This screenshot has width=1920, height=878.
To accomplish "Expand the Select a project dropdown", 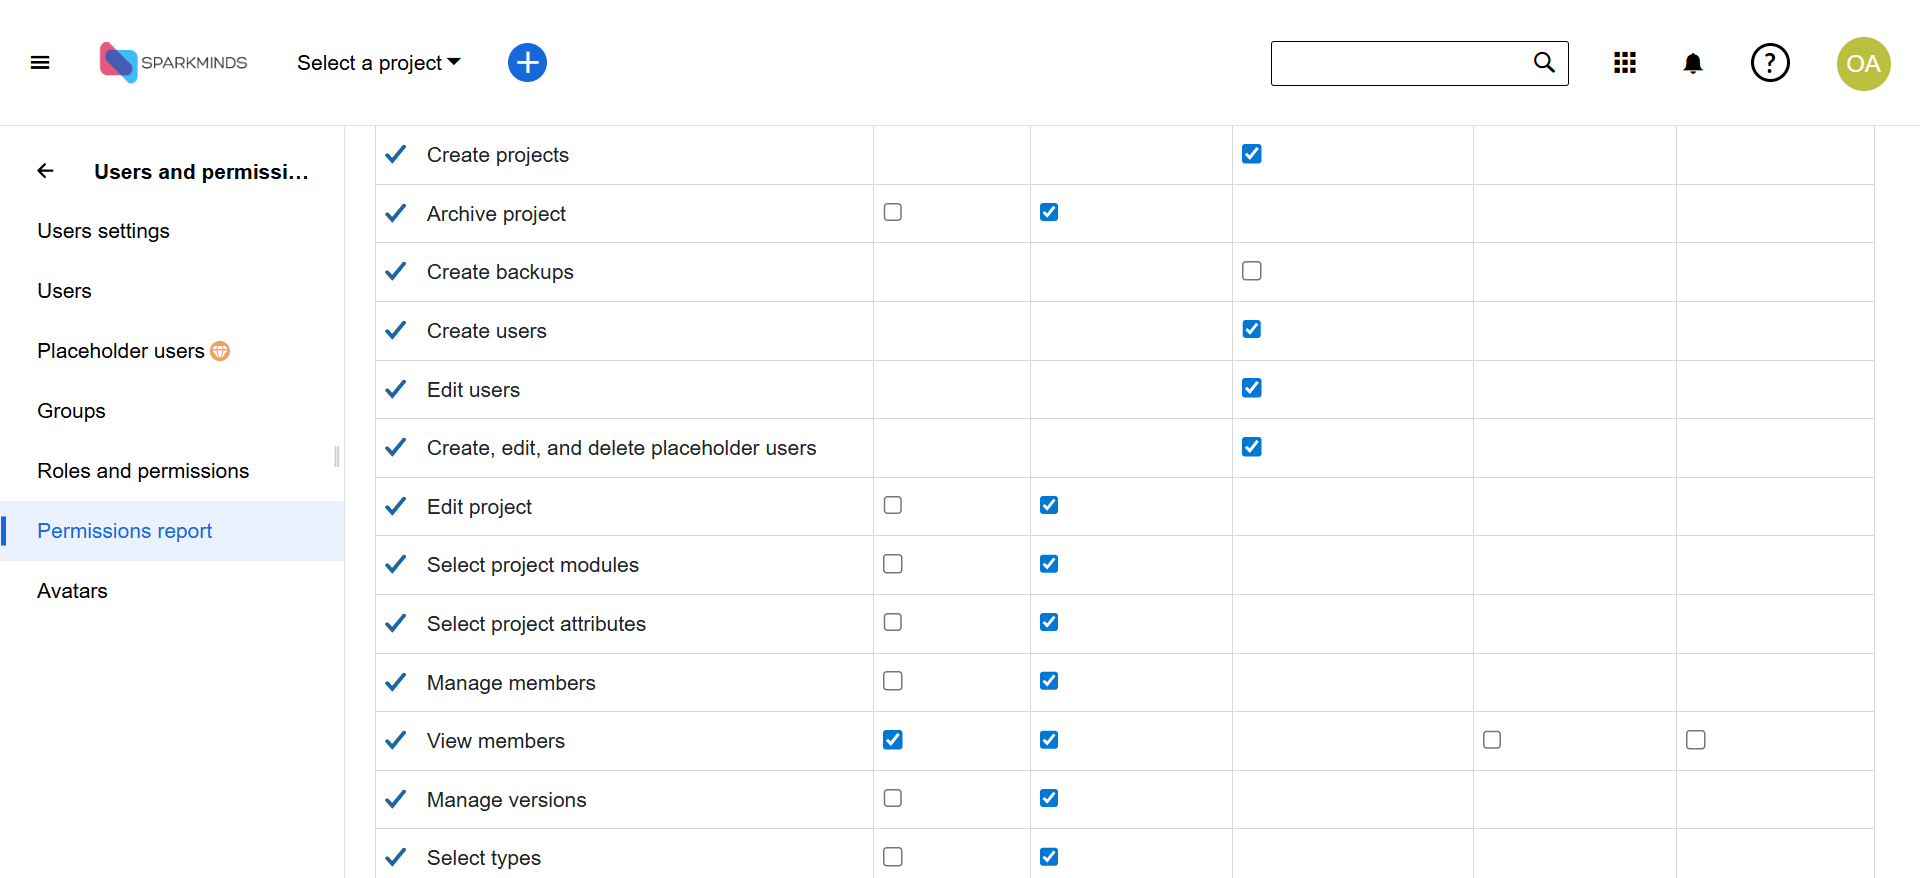I will point(379,63).
